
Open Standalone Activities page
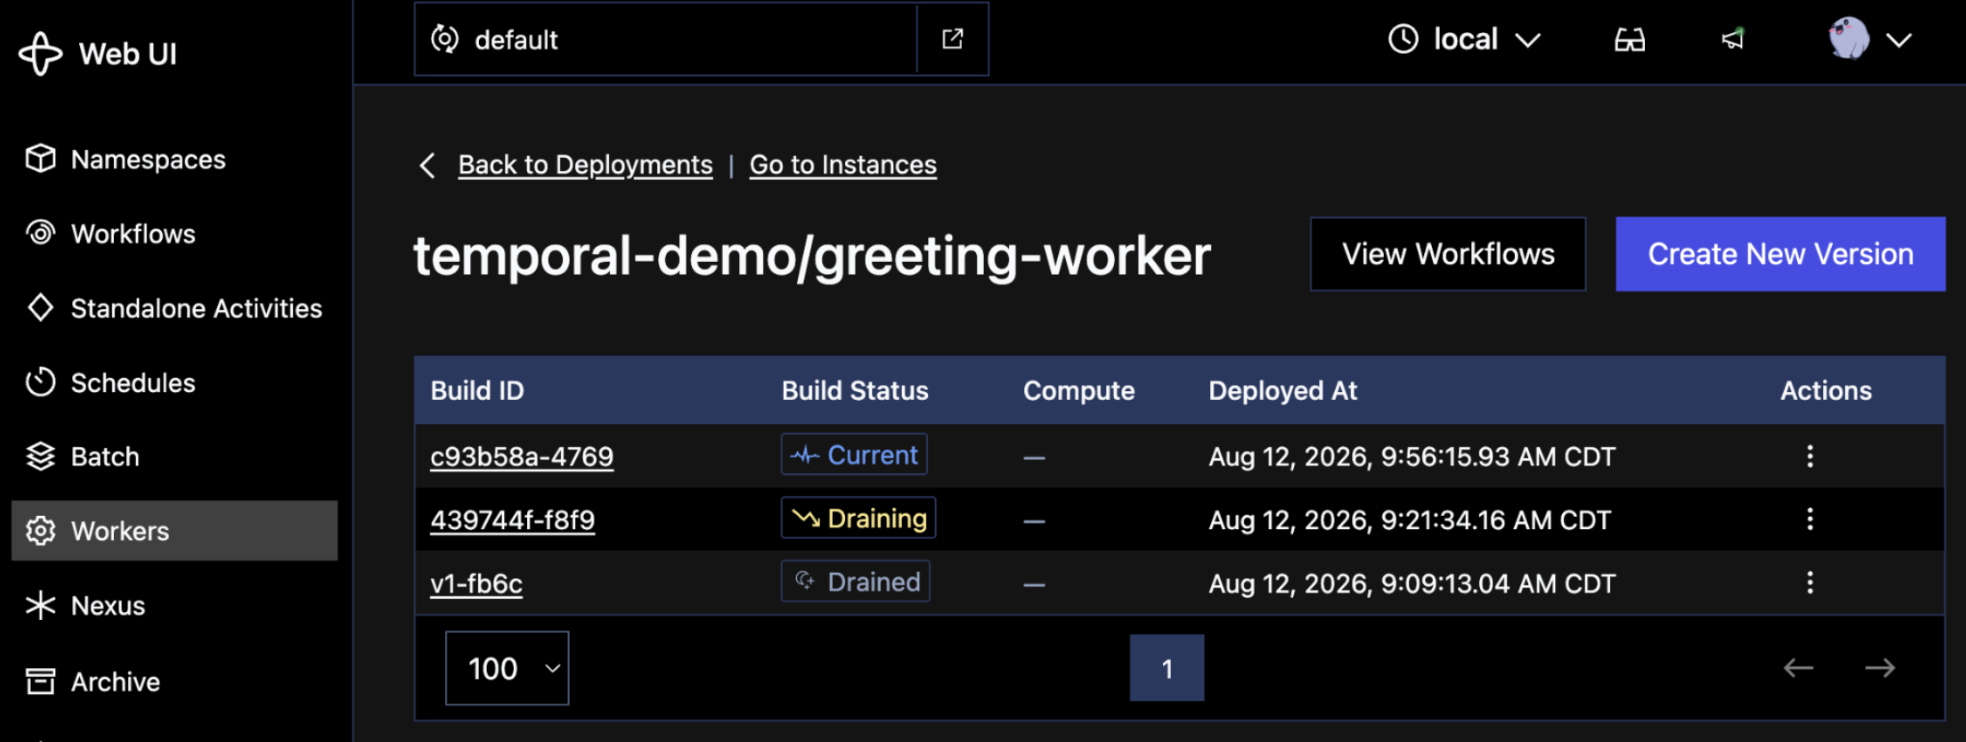coord(174,308)
